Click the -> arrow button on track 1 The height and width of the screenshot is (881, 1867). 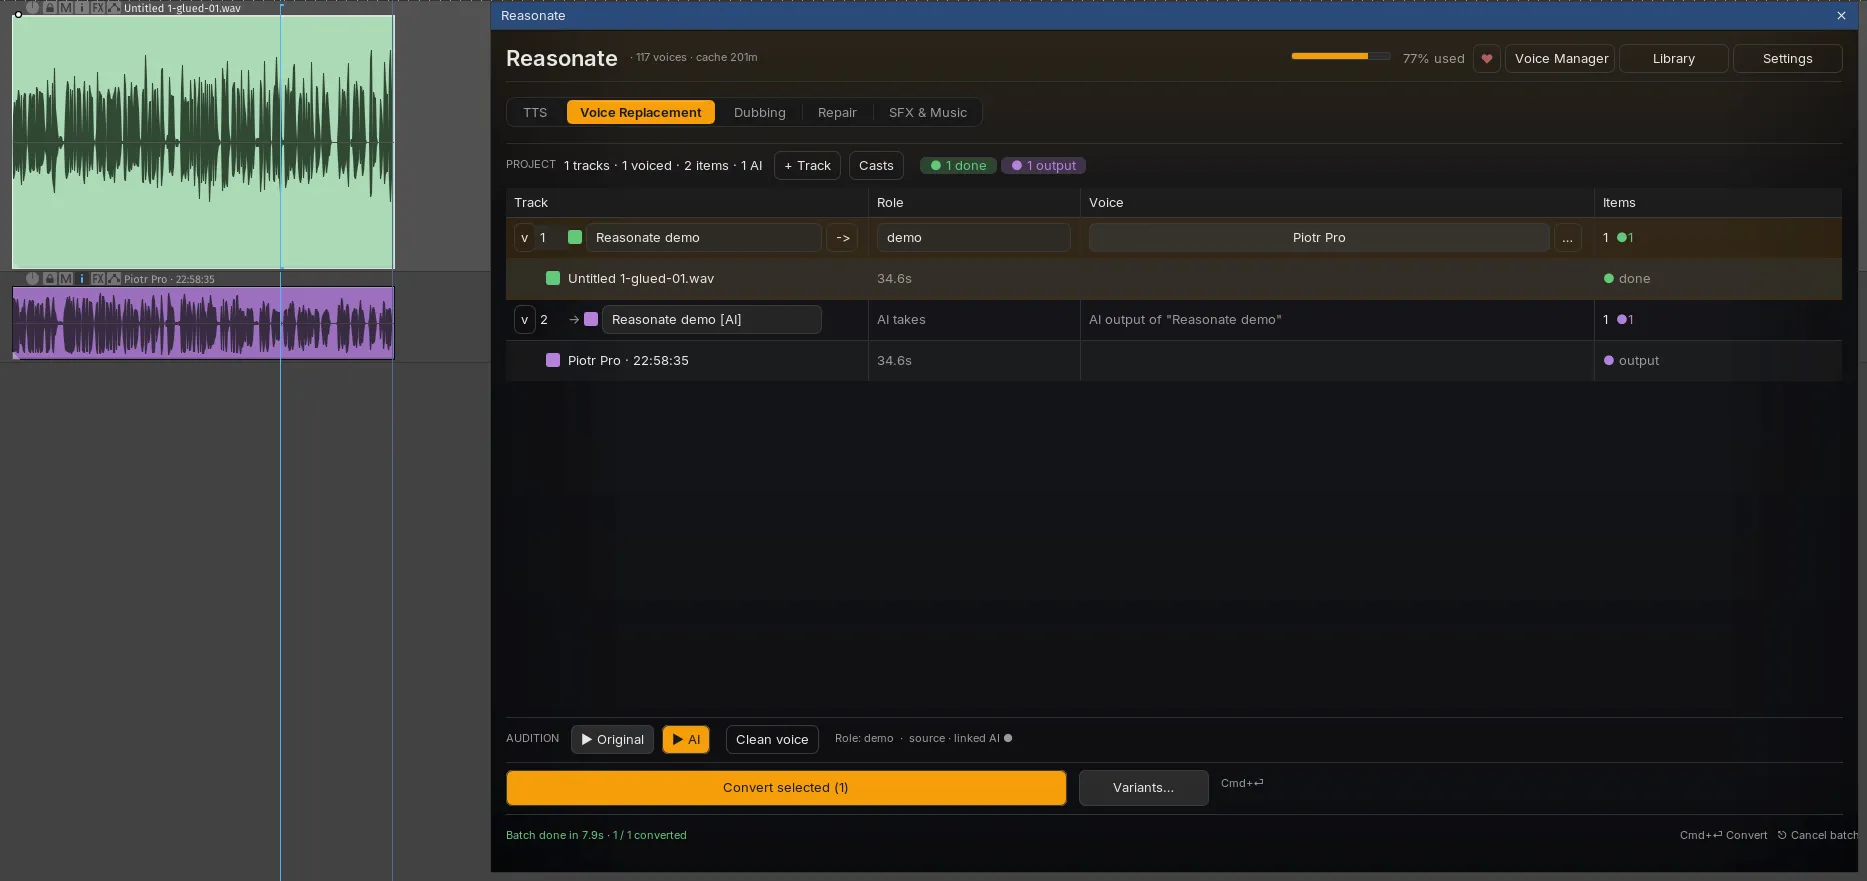coord(842,237)
